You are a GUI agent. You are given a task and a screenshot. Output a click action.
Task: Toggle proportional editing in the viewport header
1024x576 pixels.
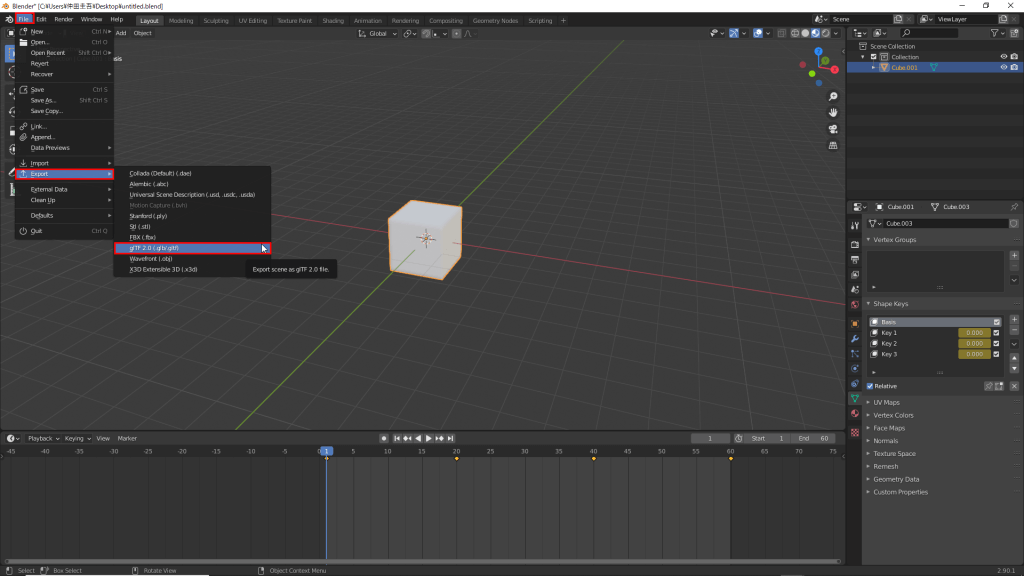point(457,33)
